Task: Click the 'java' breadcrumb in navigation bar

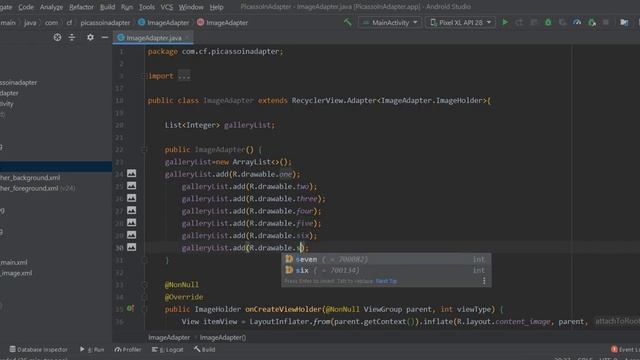Action: click(x=30, y=23)
